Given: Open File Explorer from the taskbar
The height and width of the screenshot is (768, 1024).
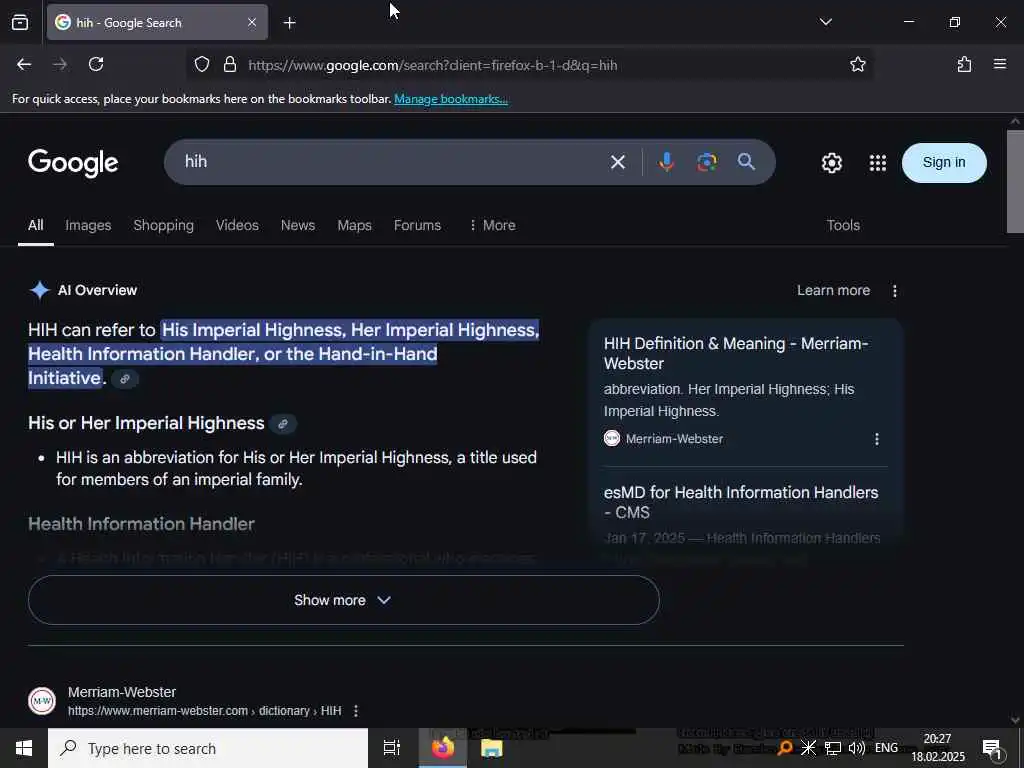Looking at the screenshot, I should (491, 748).
